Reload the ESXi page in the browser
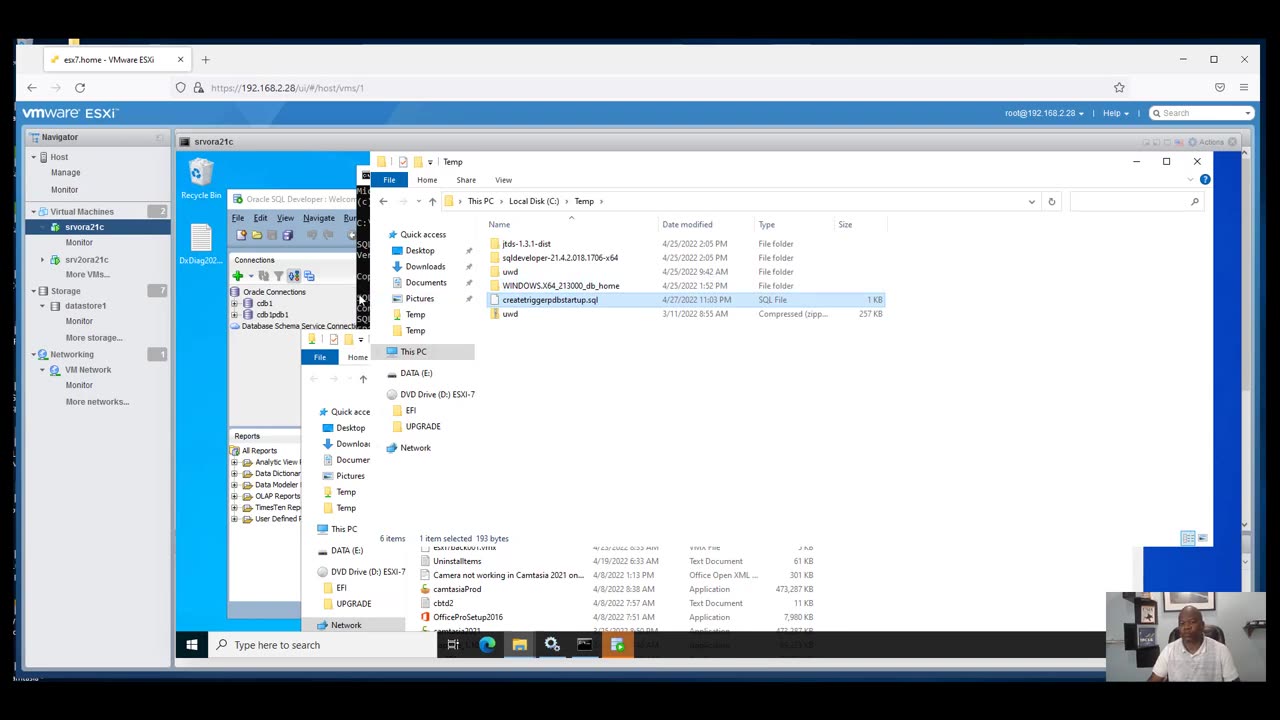Screen dimensions: 1280x720 pyautogui.click(x=80, y=88)
